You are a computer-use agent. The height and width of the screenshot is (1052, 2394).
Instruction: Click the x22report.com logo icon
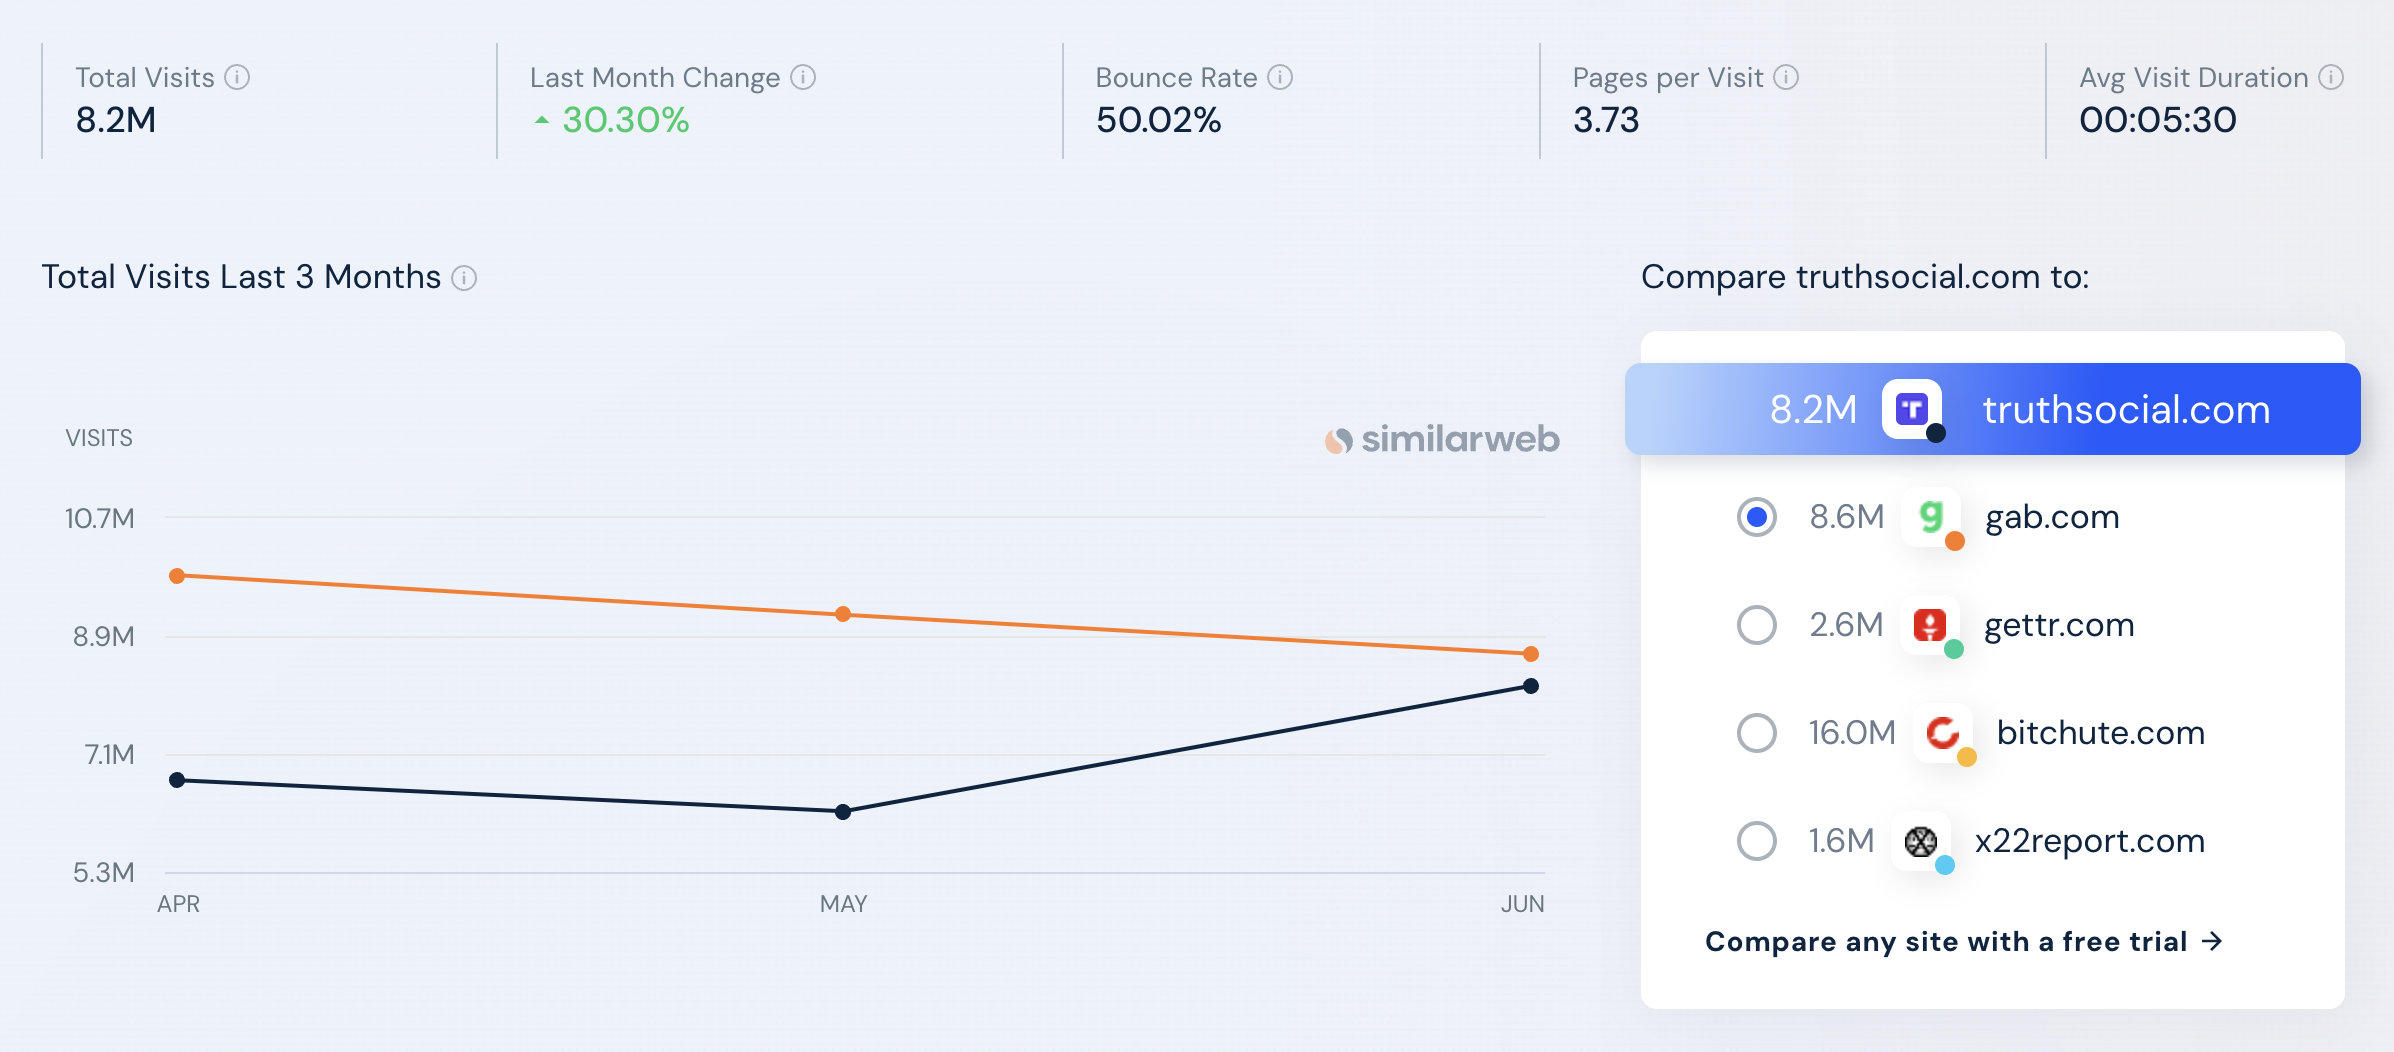click(1921, 841)
